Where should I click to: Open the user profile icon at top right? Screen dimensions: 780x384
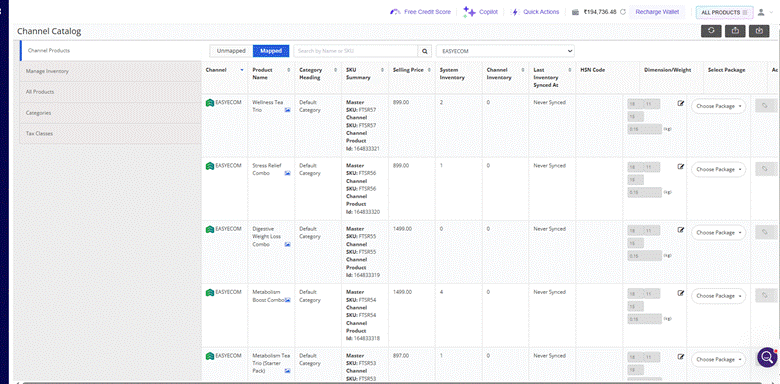pos(760,12)
